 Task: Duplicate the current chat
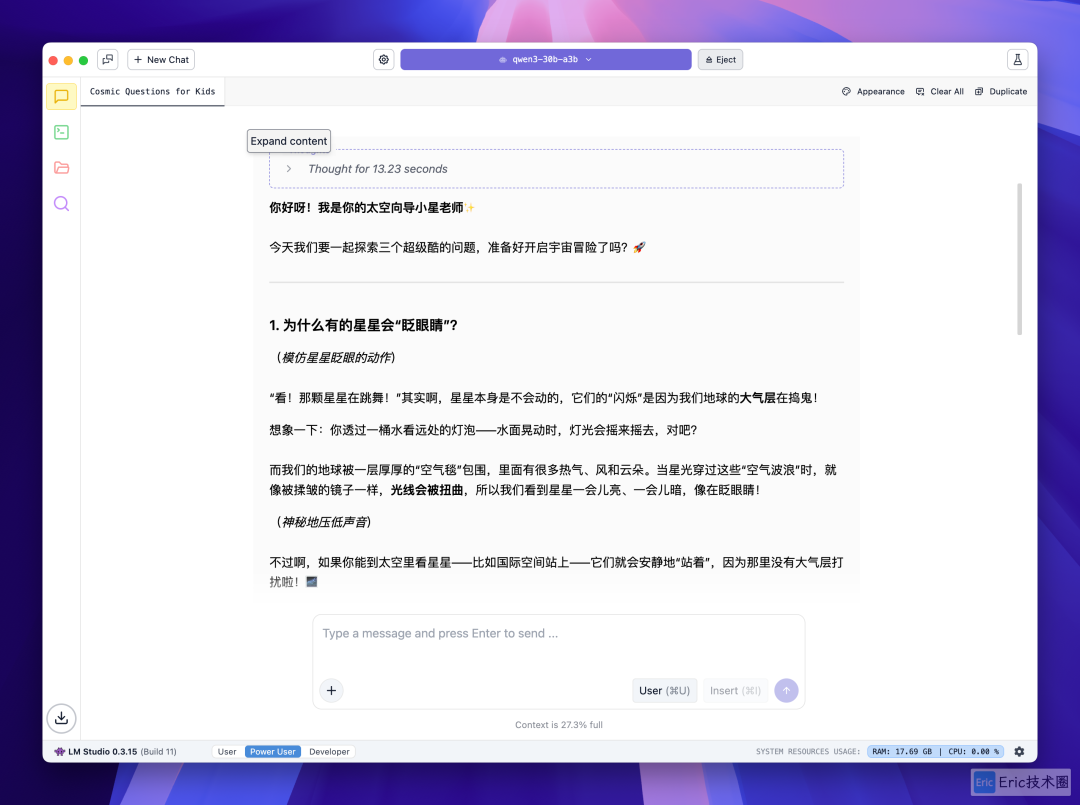pyautogui.click(x=1001, y=92)
